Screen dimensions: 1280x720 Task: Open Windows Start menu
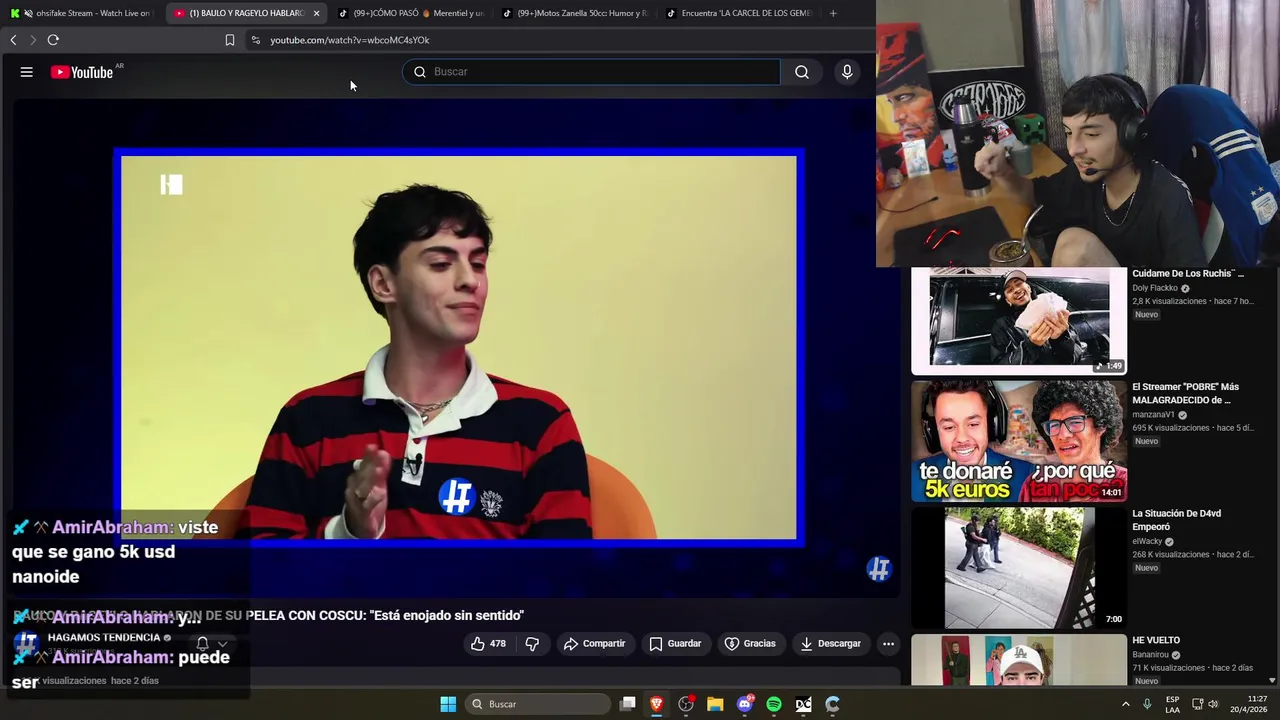[448, 704]
